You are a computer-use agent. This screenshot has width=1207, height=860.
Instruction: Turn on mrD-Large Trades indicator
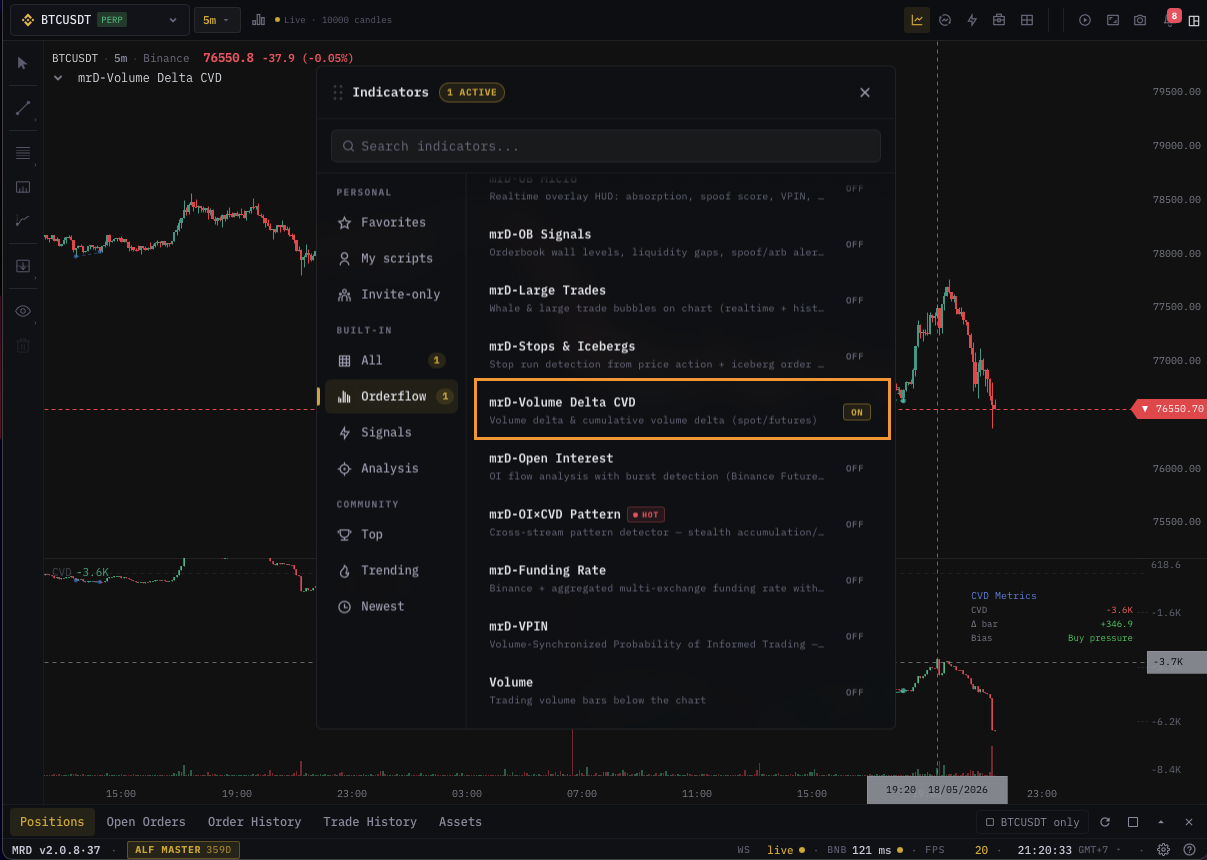pos(855,300)
